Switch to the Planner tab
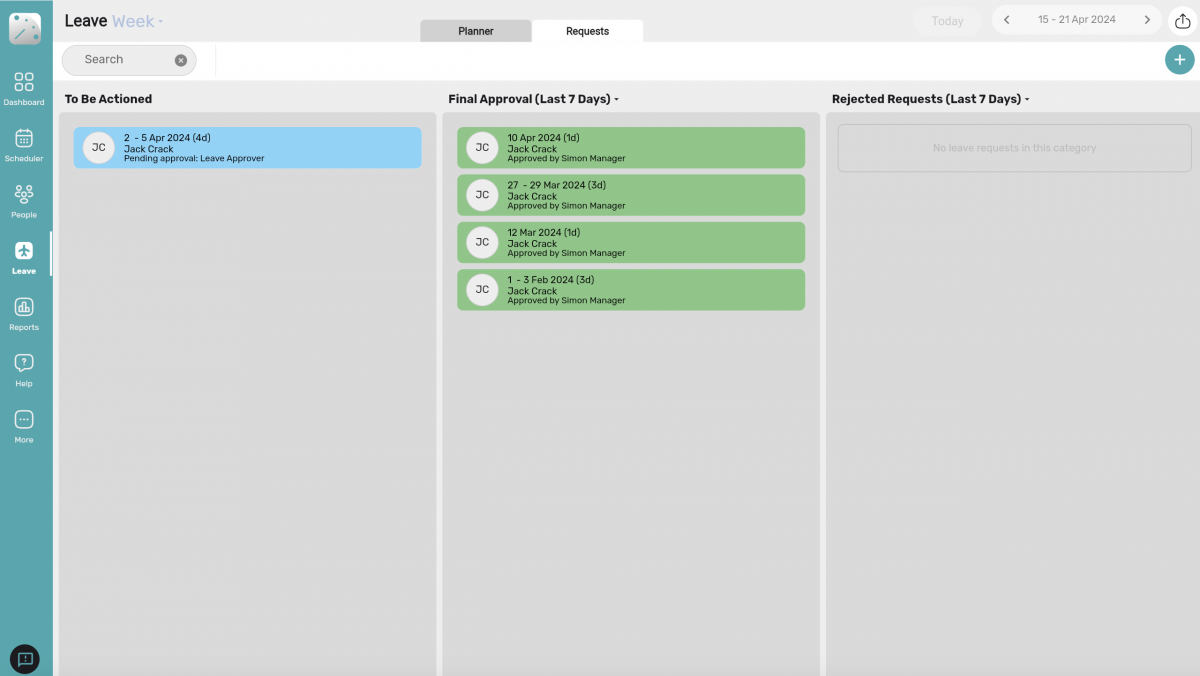This screenshot has width=1200, height=676. coord(476,31)
